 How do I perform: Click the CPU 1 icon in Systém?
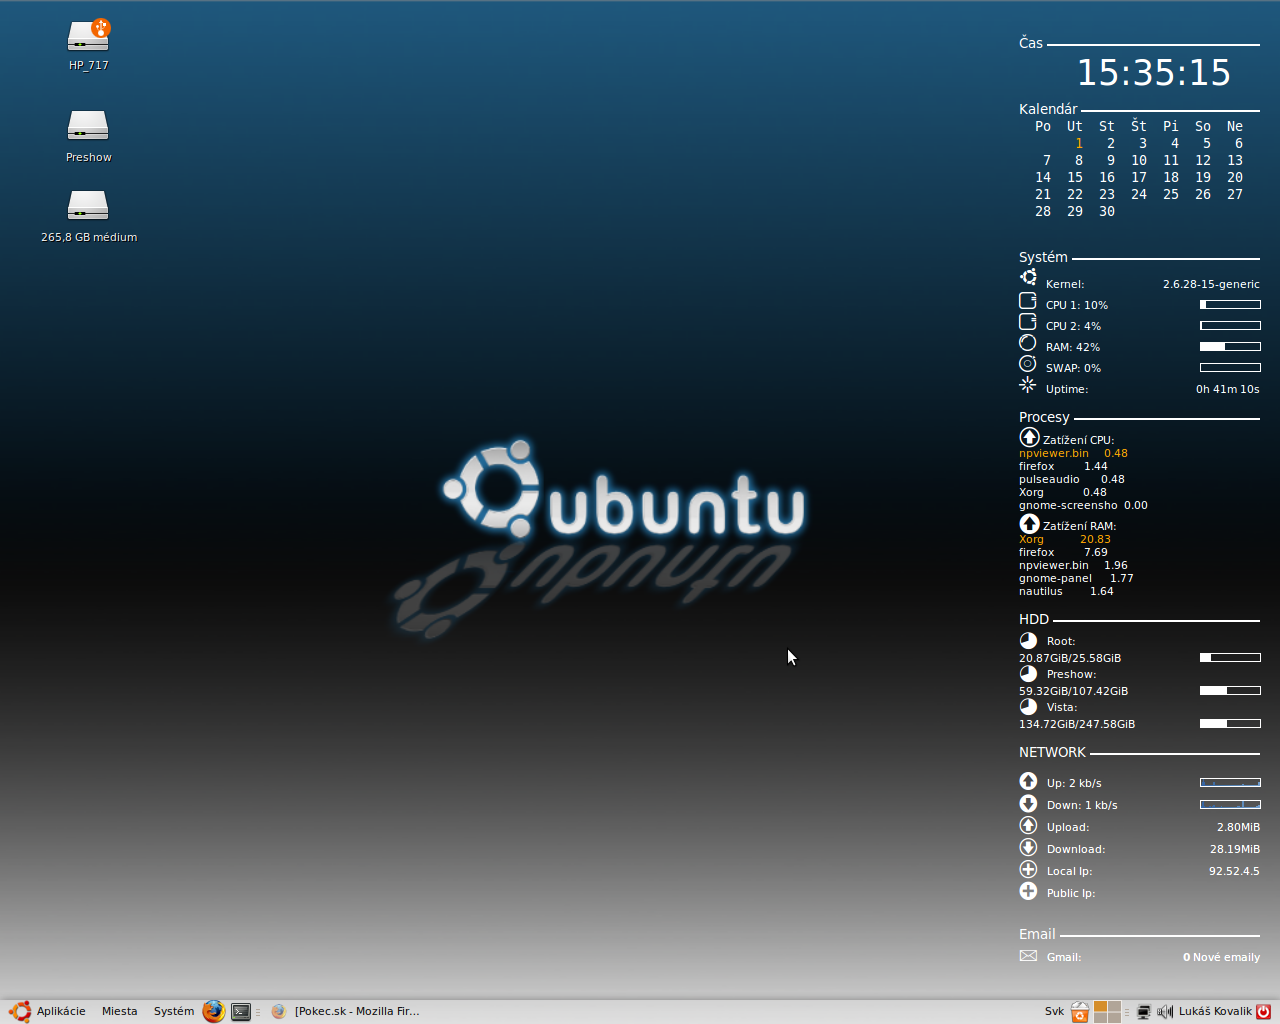pyautogui.click(x=1028, y=301)
